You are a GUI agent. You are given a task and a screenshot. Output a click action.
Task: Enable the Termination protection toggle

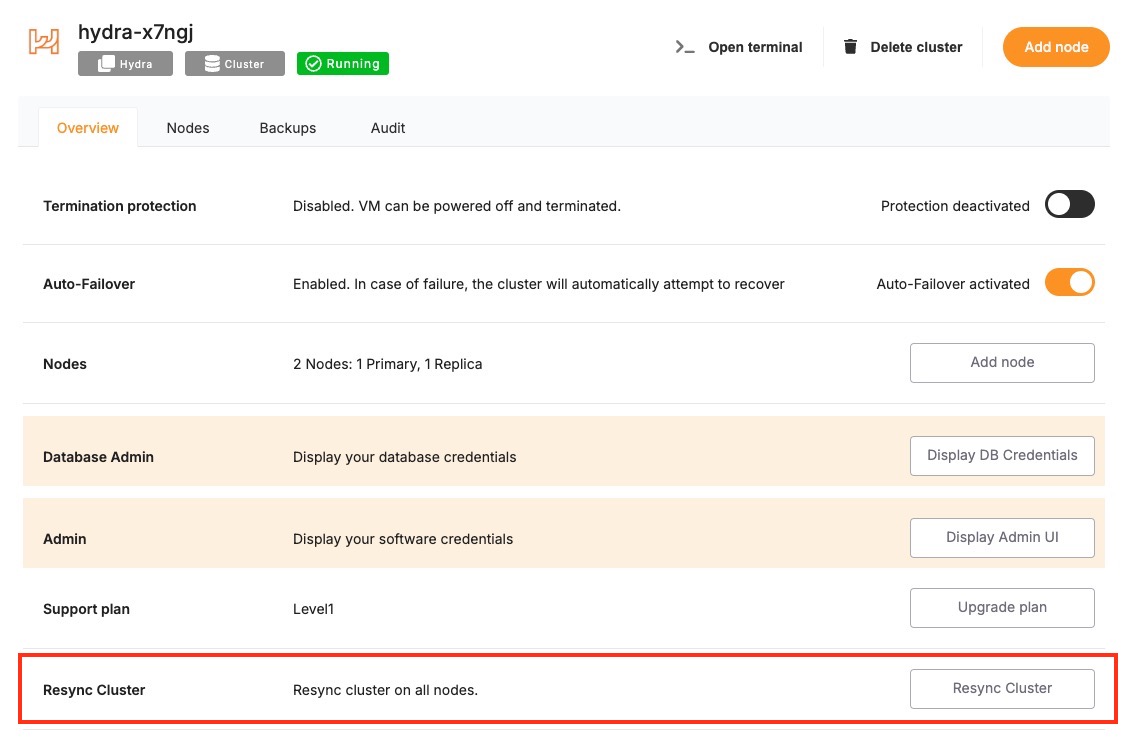(x=1069, y=205)
